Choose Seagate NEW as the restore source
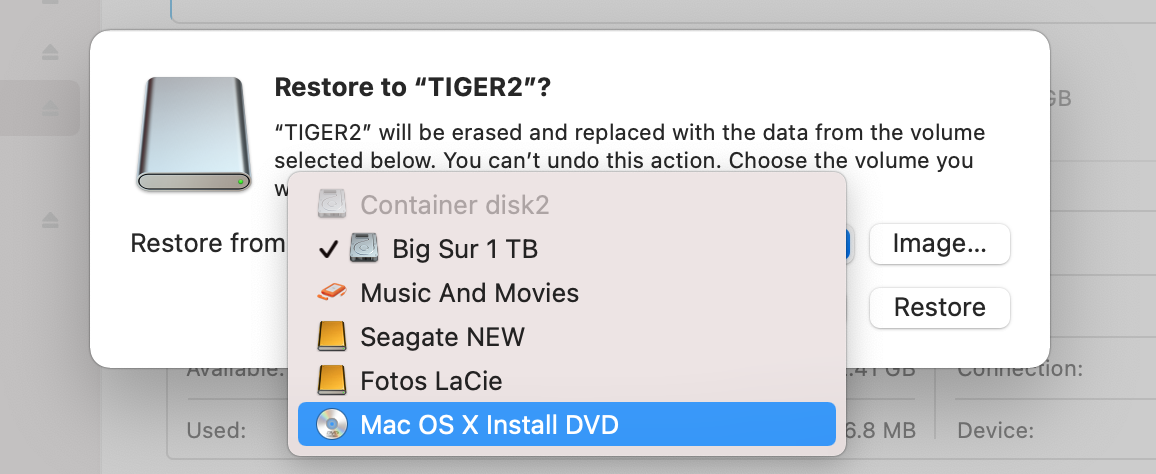1156x474 pixels. 566,337
